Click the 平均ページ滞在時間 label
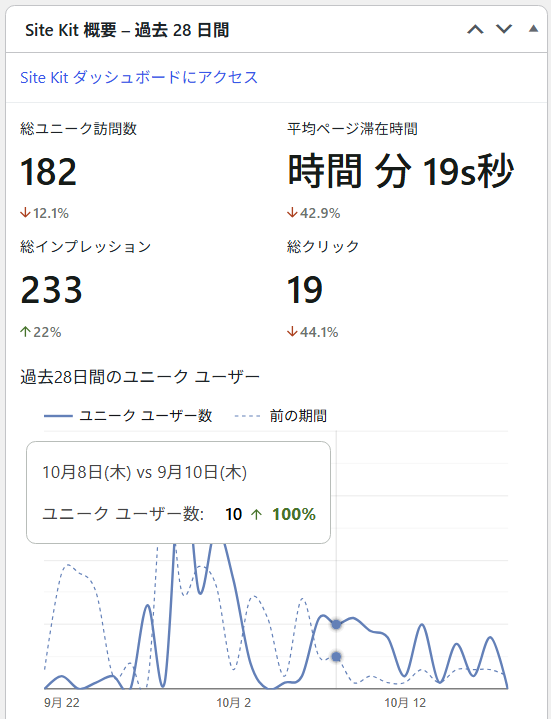The image size is (551, 719). [x=352, y=128]
